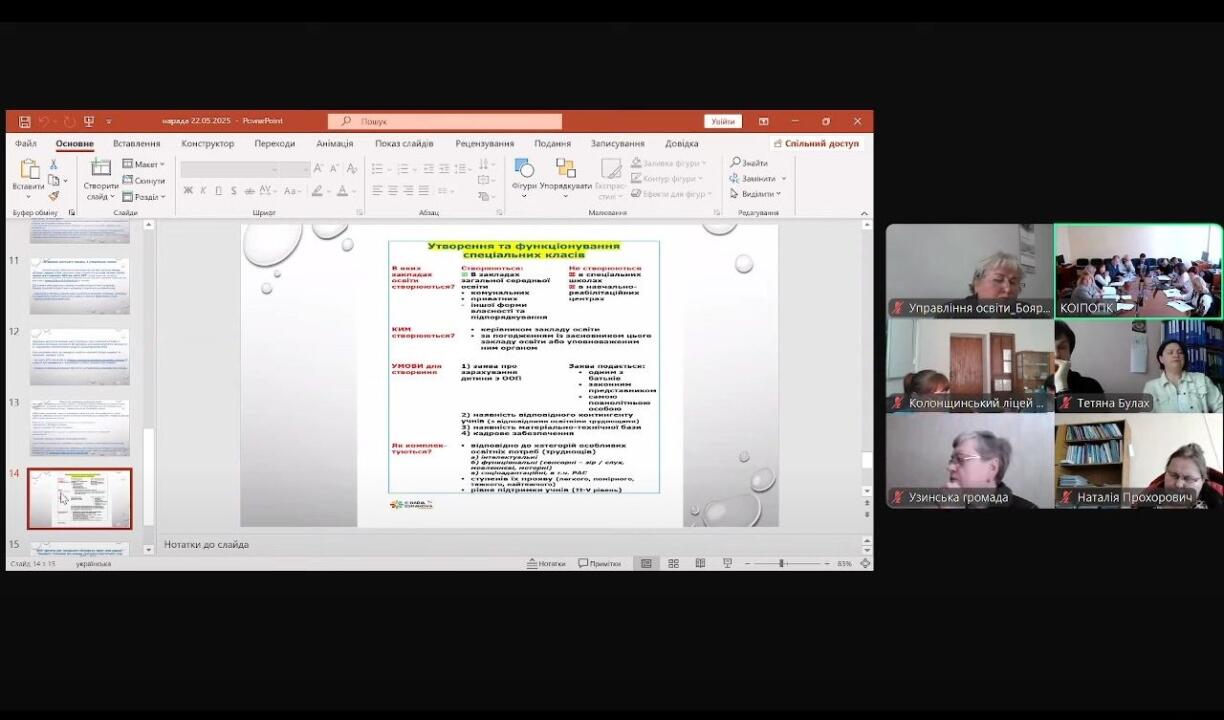The height and width of the screenshot is (720, 1224).
Task: Open the Розділ section dropdown
Action: [x=142, y=197]
